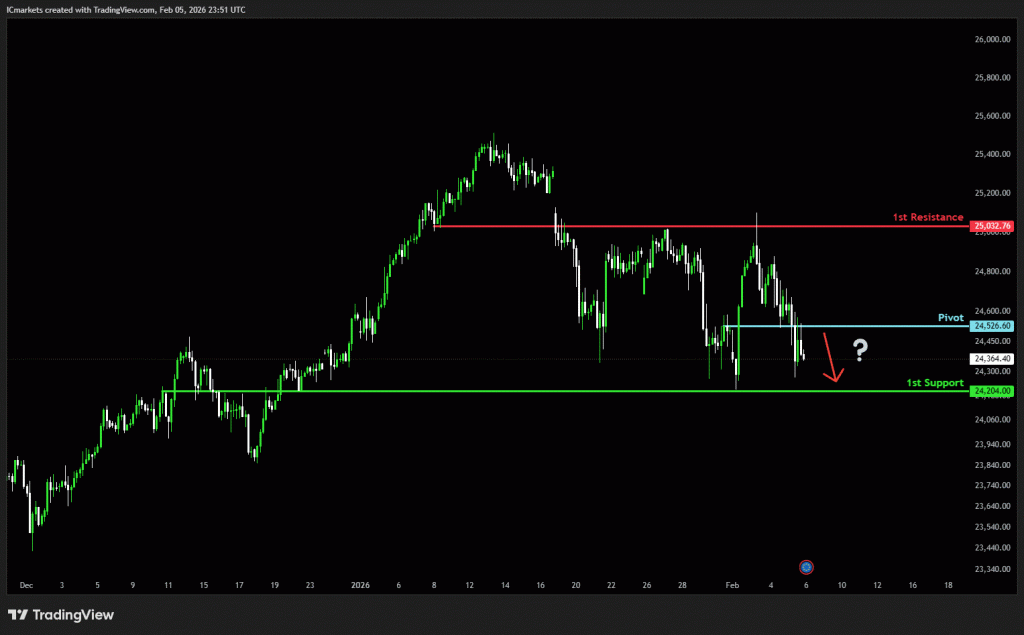Click the blue 24,526.60 pivot price tag
Image resolution: width=1024 pixels, height=635 pixels.
click(x=992, y=326)
